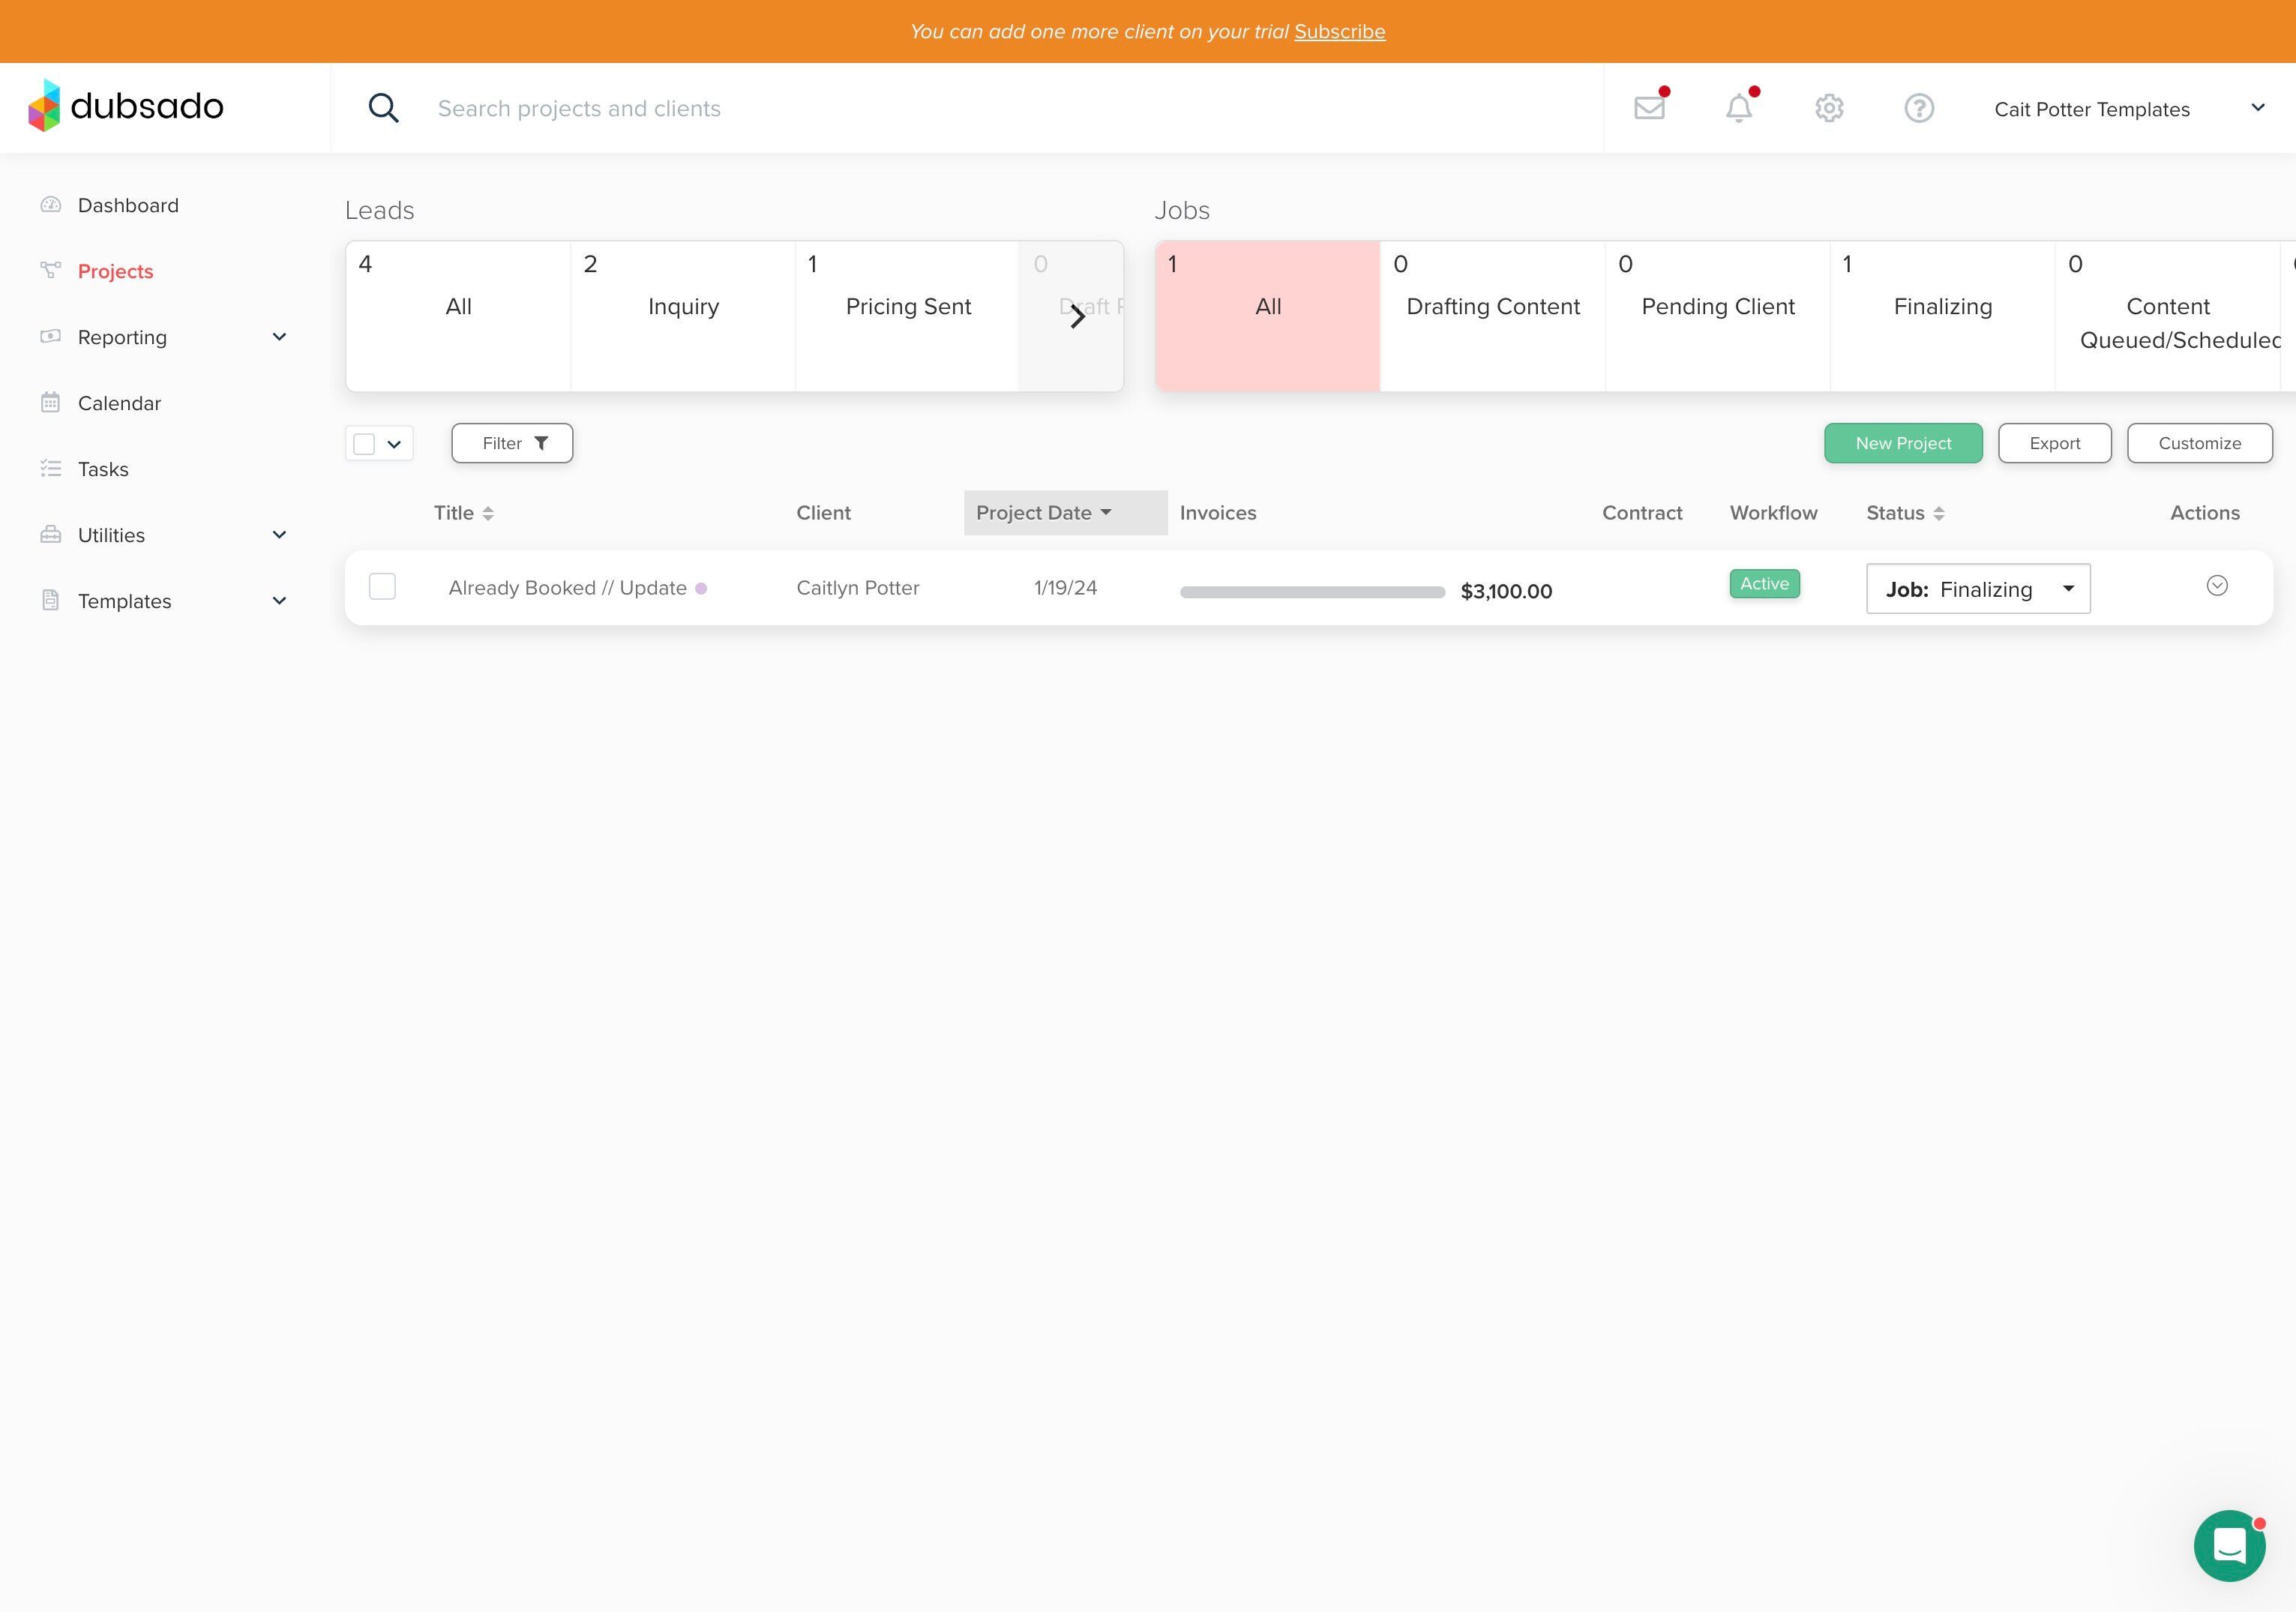Click the Dubsado logo
This screenshot has height=1612, width=2296.
(126, 106)
